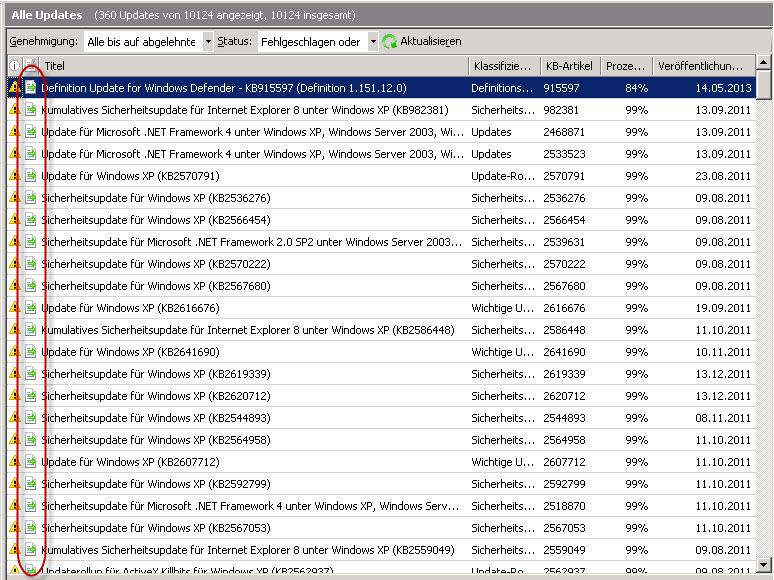The width and height of the screenshot is (774, 580).
Task: Select Update für Windows XP (KB2641690)
Action: tap(130, 352)
